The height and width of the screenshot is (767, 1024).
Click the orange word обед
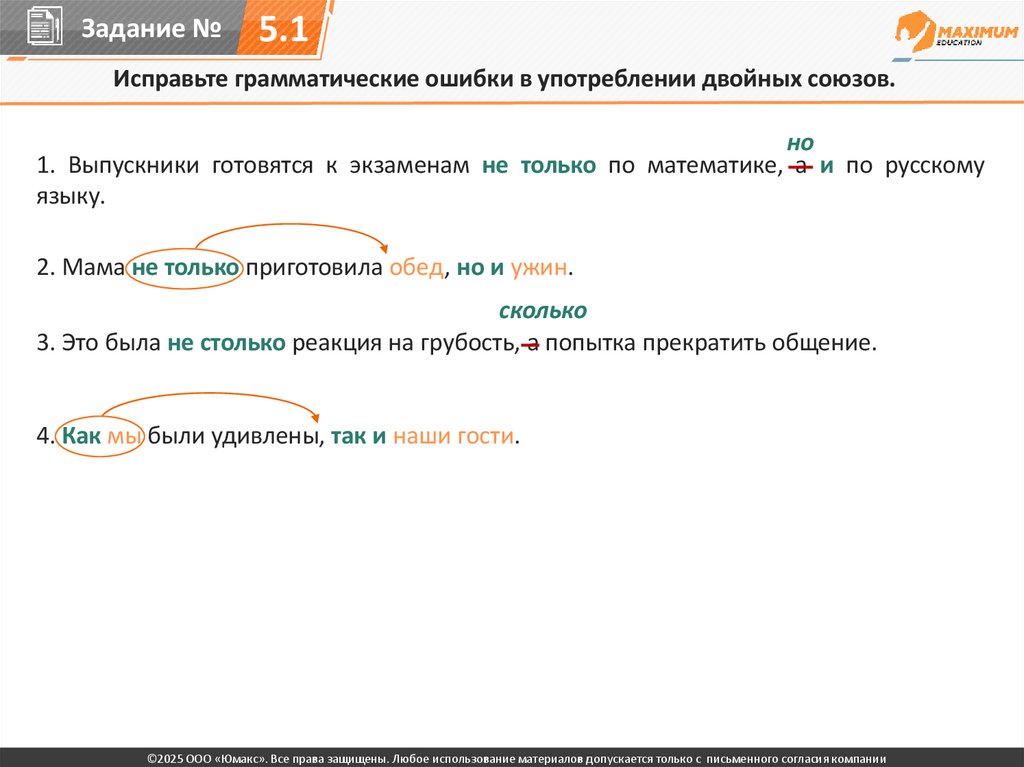416,267
